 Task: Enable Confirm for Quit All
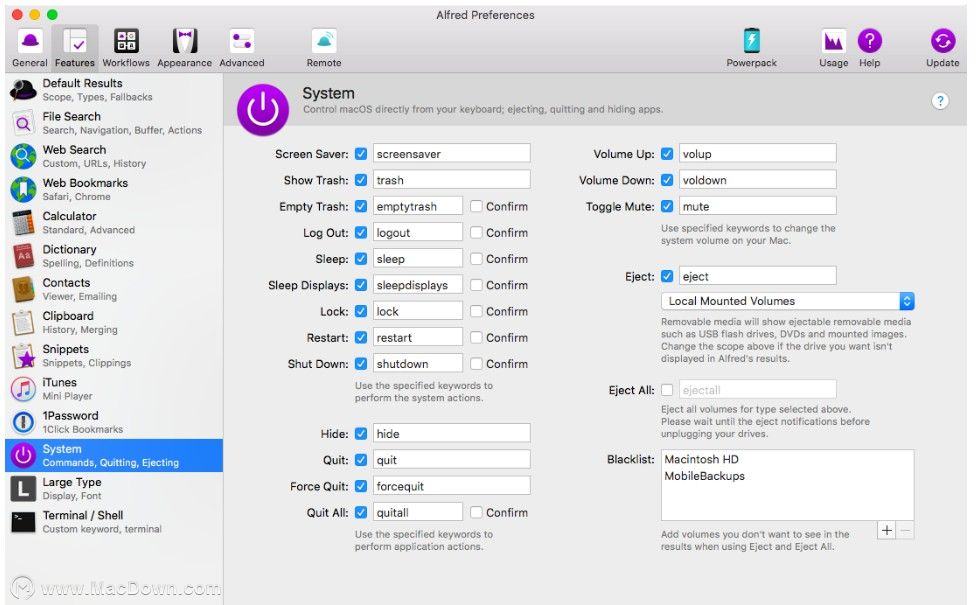point(477,512)
